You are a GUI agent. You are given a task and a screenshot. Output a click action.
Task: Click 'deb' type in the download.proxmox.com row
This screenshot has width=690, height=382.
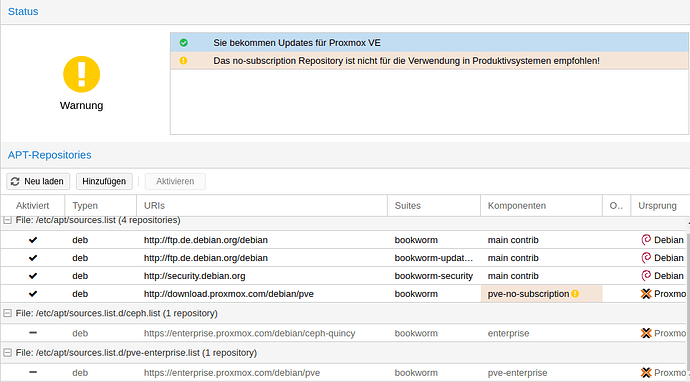click(x=80, y=294)
